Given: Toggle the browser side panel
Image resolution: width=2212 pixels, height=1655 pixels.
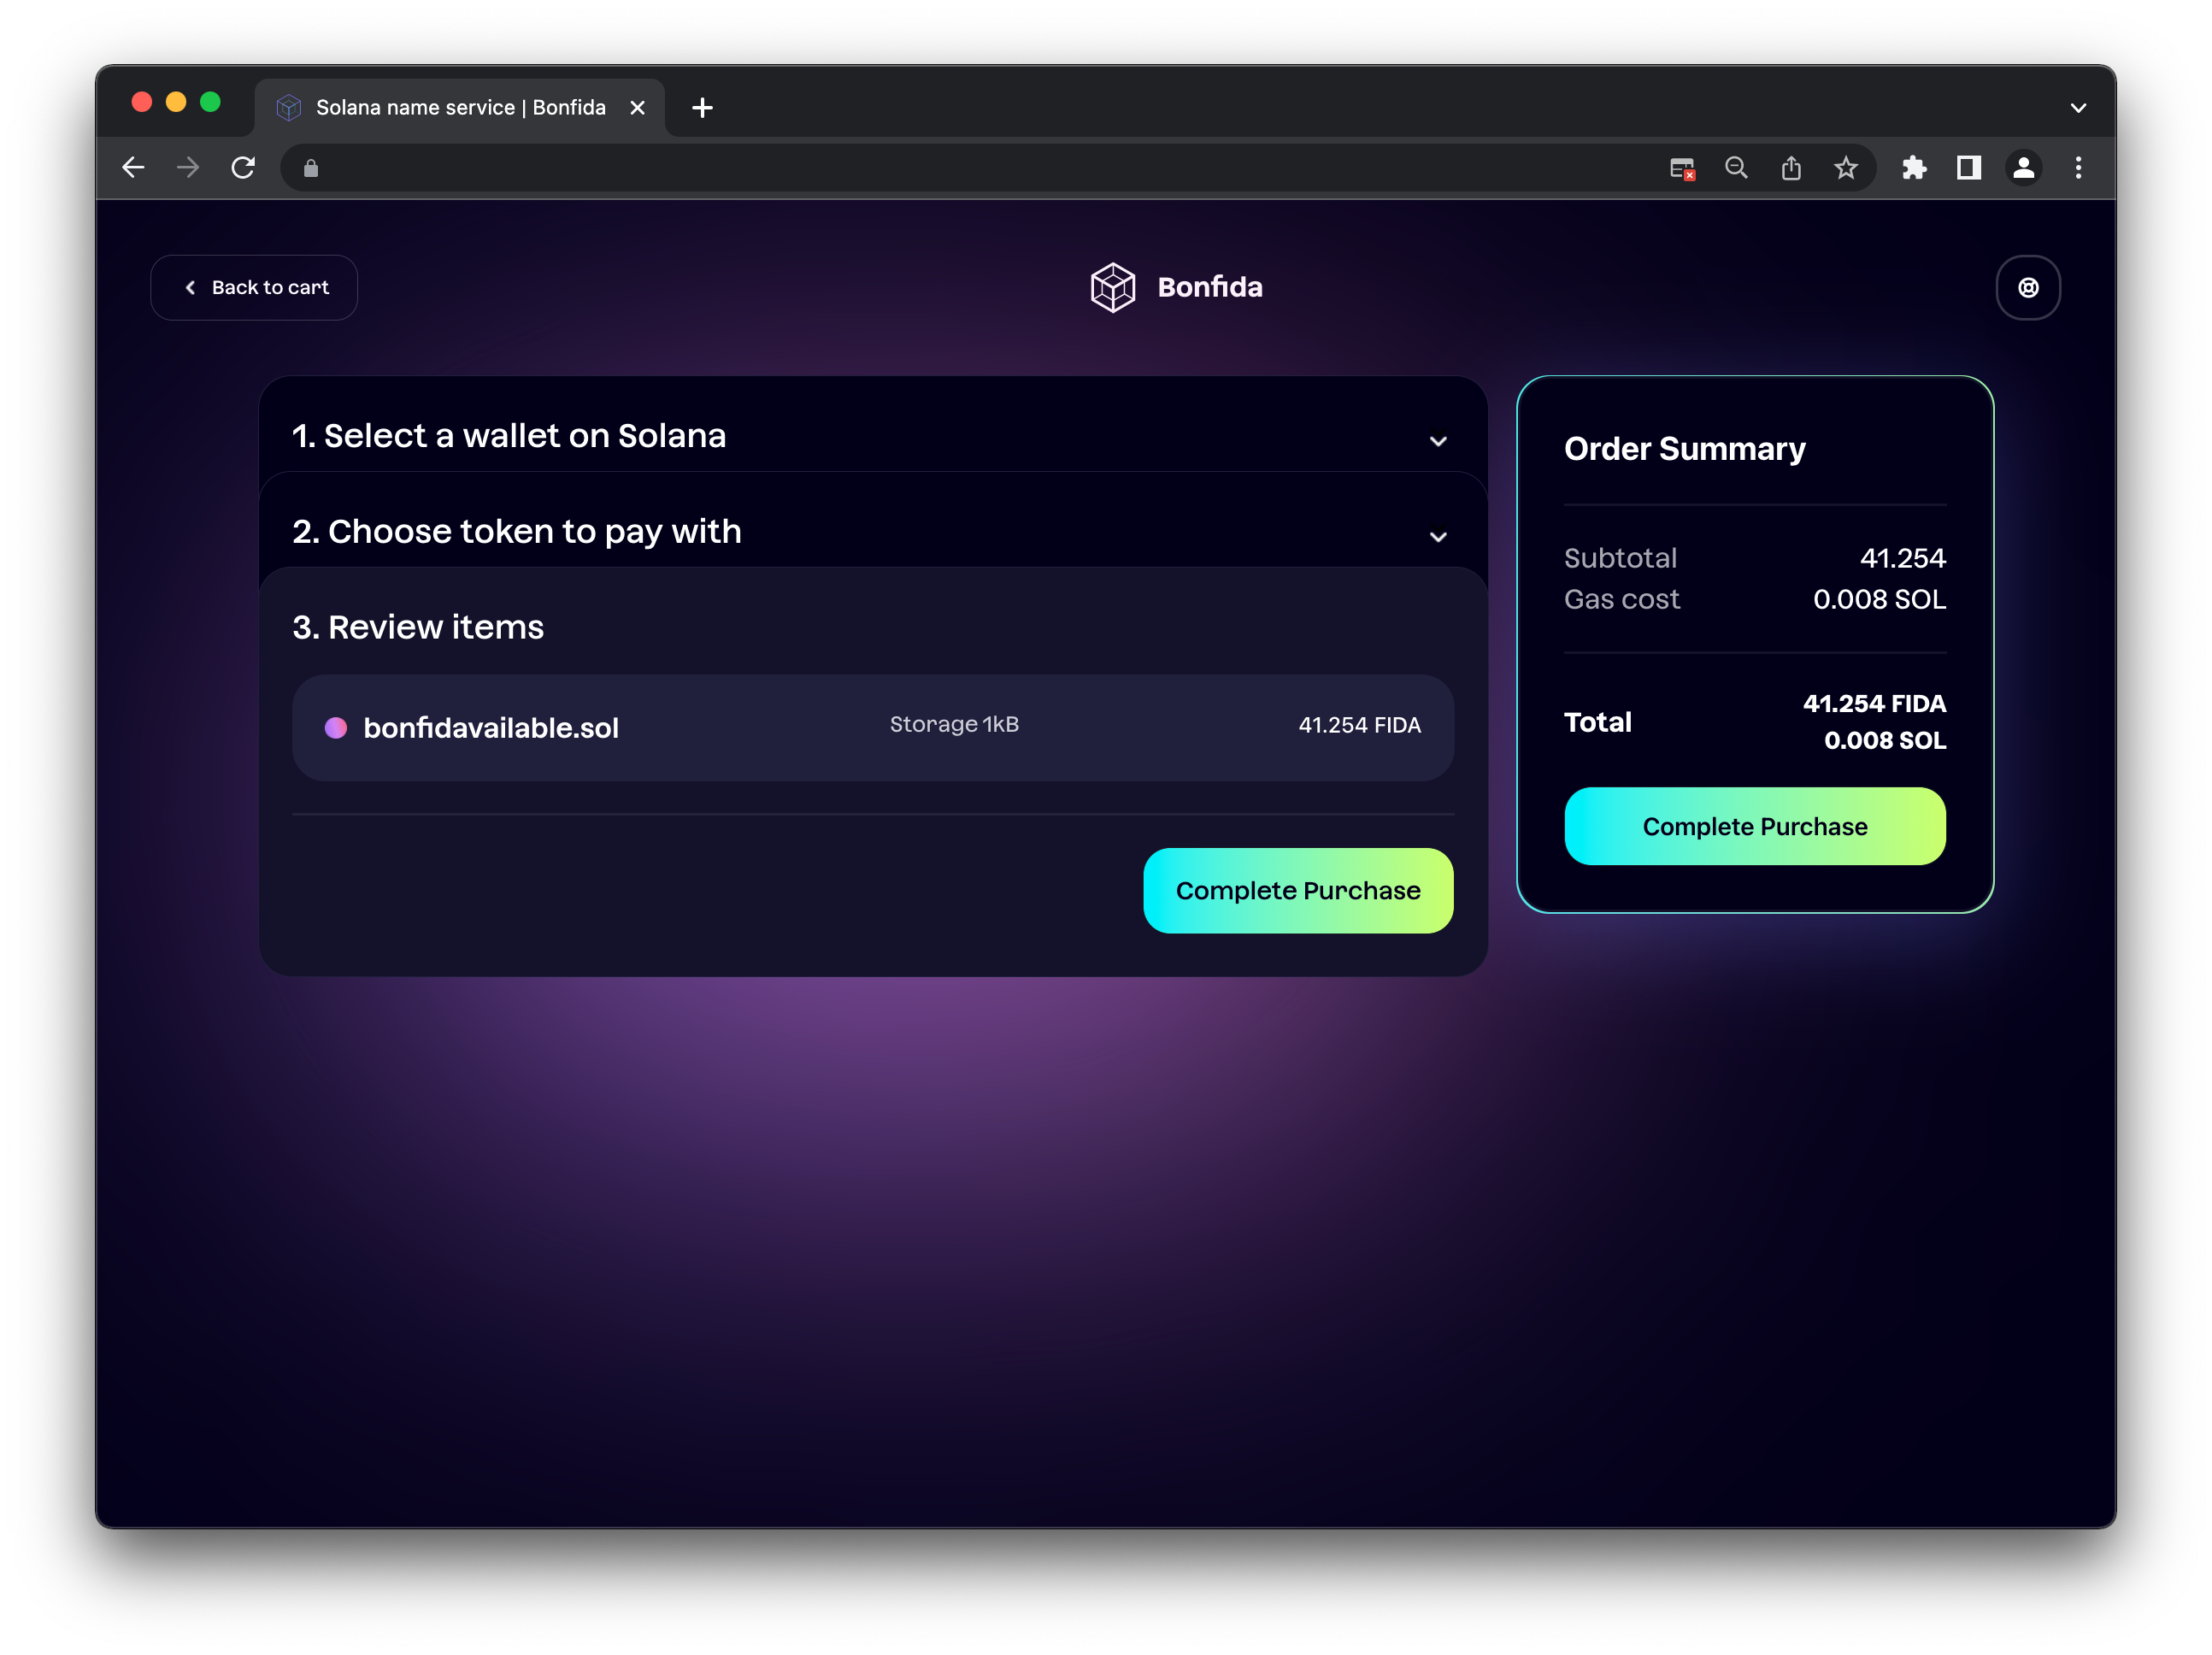Looking at the screenshot, I should point(1969,168).
